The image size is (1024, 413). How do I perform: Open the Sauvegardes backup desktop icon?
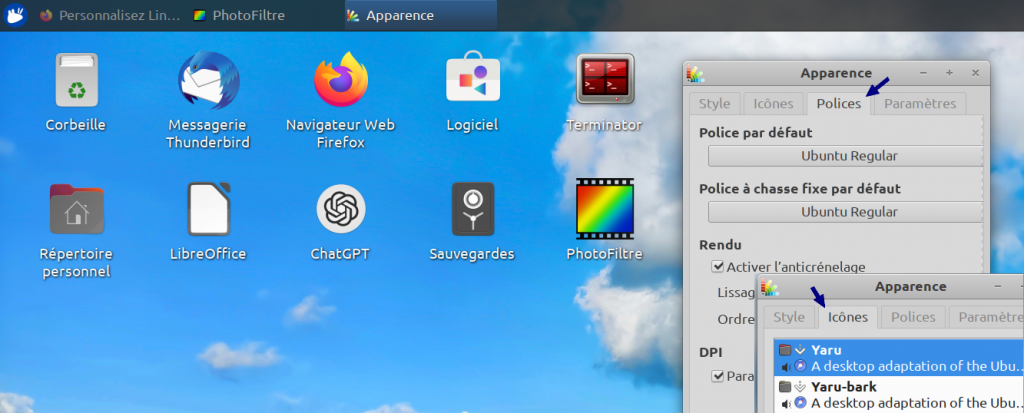472,210
